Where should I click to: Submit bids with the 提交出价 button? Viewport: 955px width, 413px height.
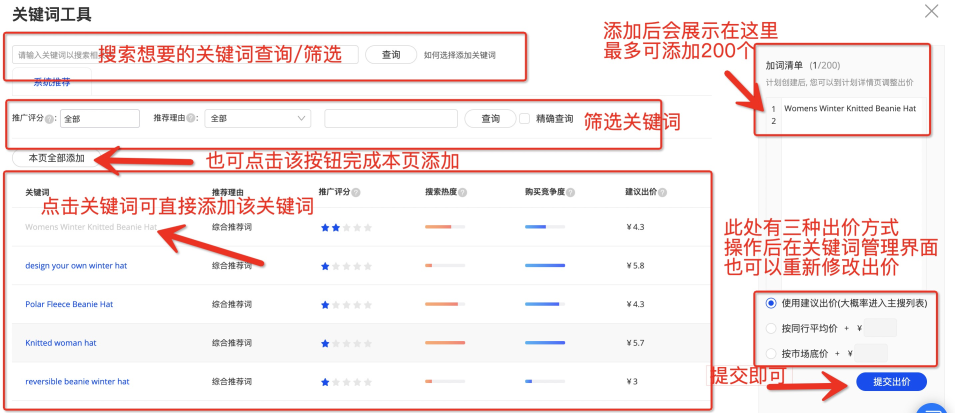point(891,382)
